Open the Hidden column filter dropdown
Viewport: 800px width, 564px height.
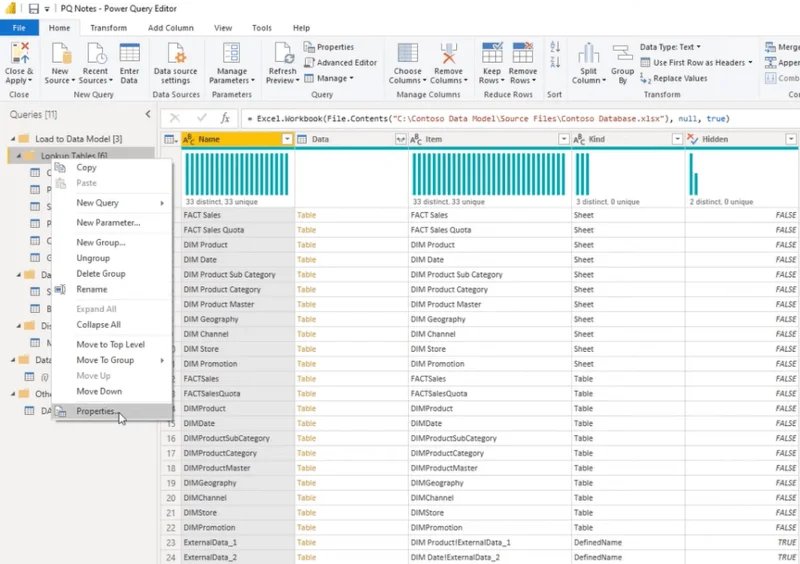click(791, 139)
